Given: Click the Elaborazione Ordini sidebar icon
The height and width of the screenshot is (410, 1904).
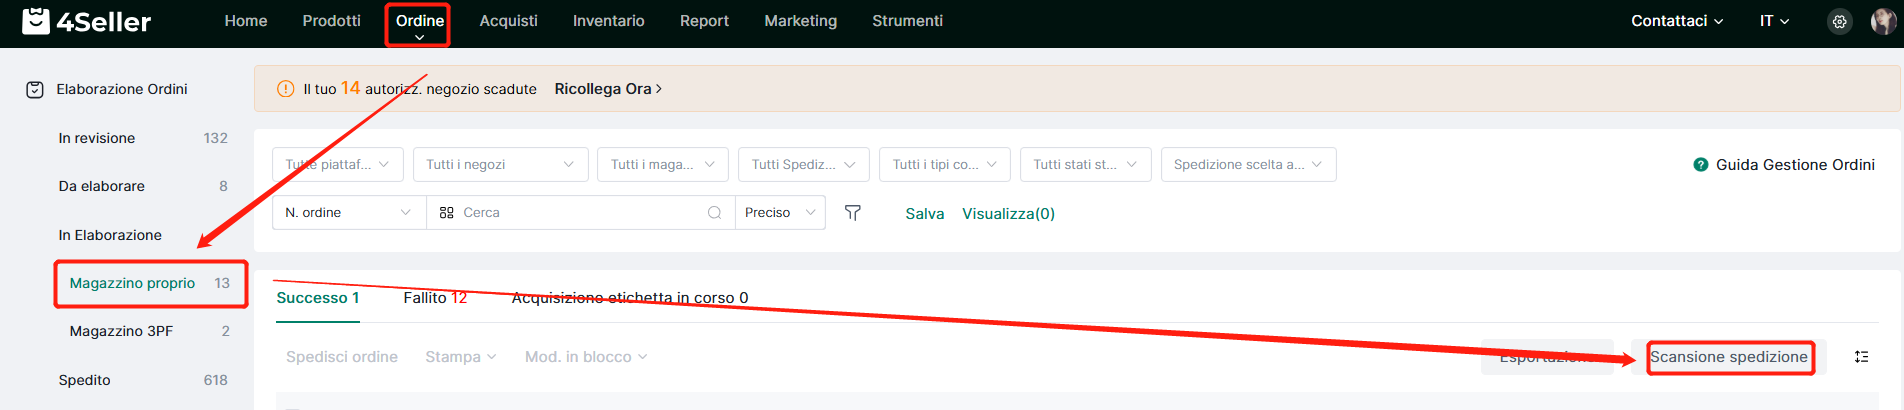Looking at the screenshot, I should (x=35, y=90).
